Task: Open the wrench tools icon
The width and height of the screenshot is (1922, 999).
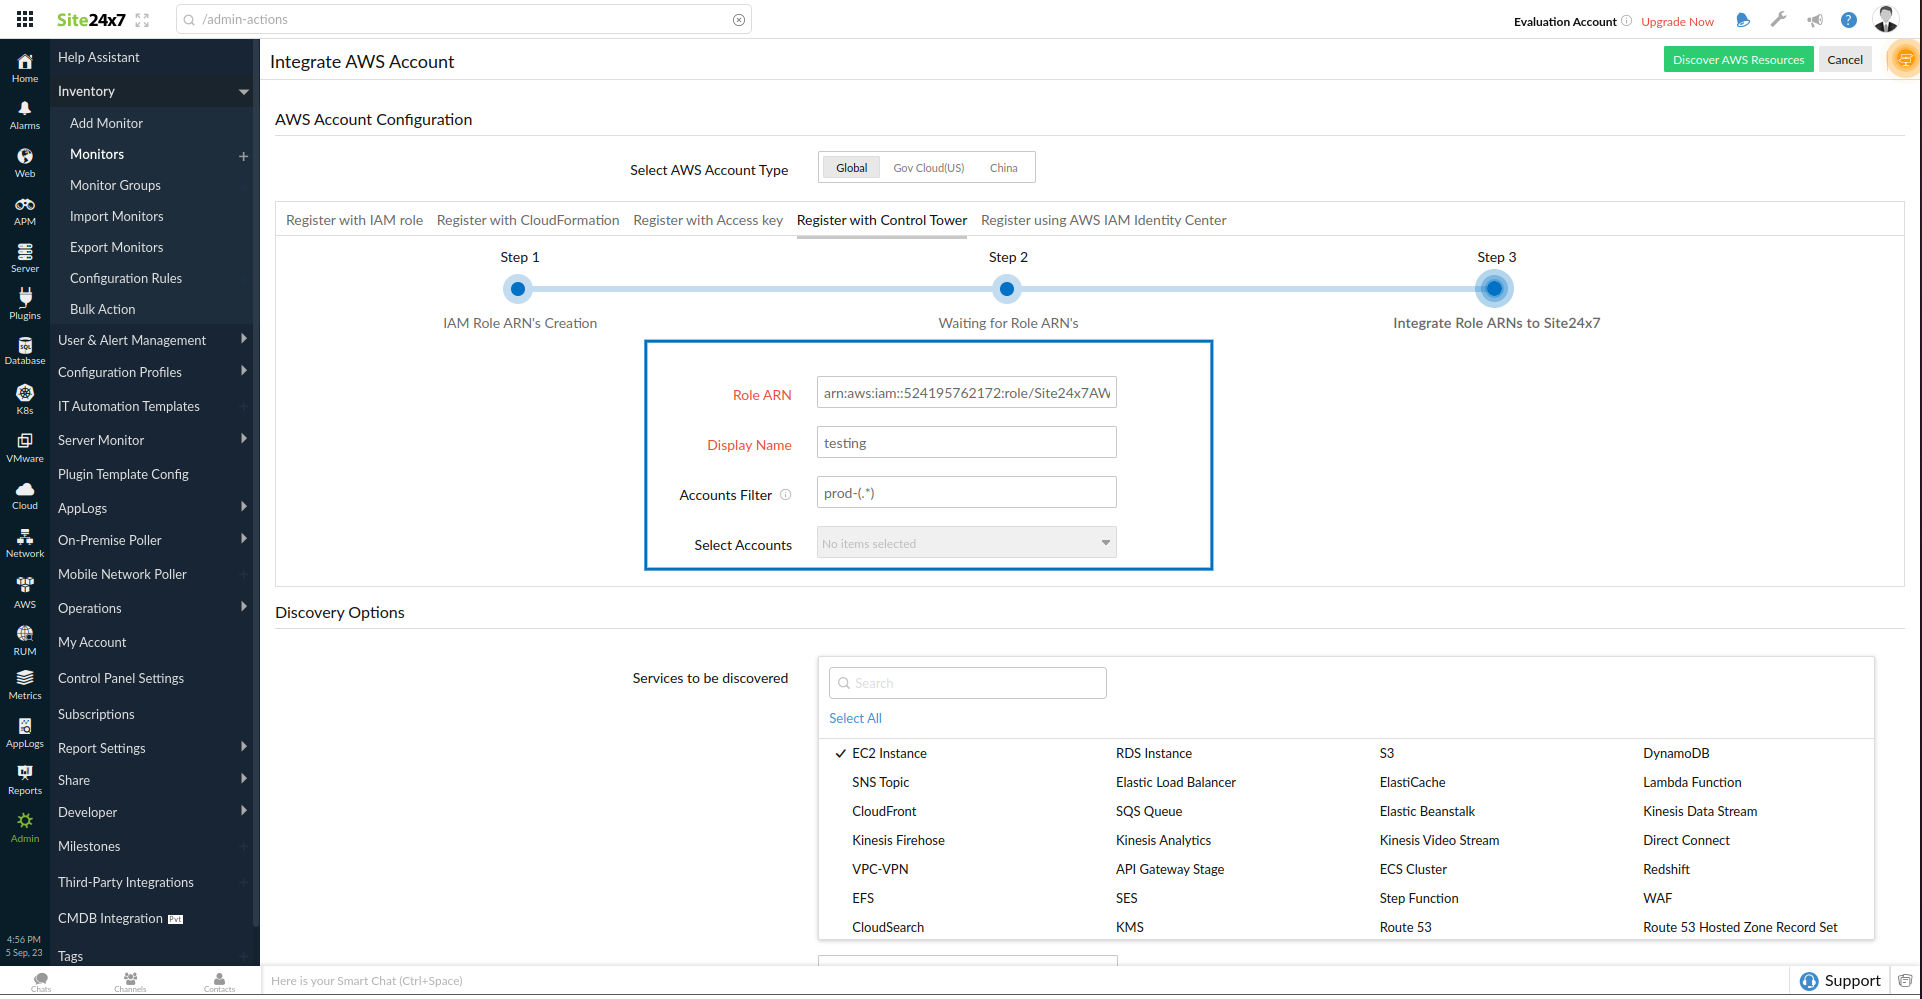Action: pyautogui.click(x=1778, y=19)
